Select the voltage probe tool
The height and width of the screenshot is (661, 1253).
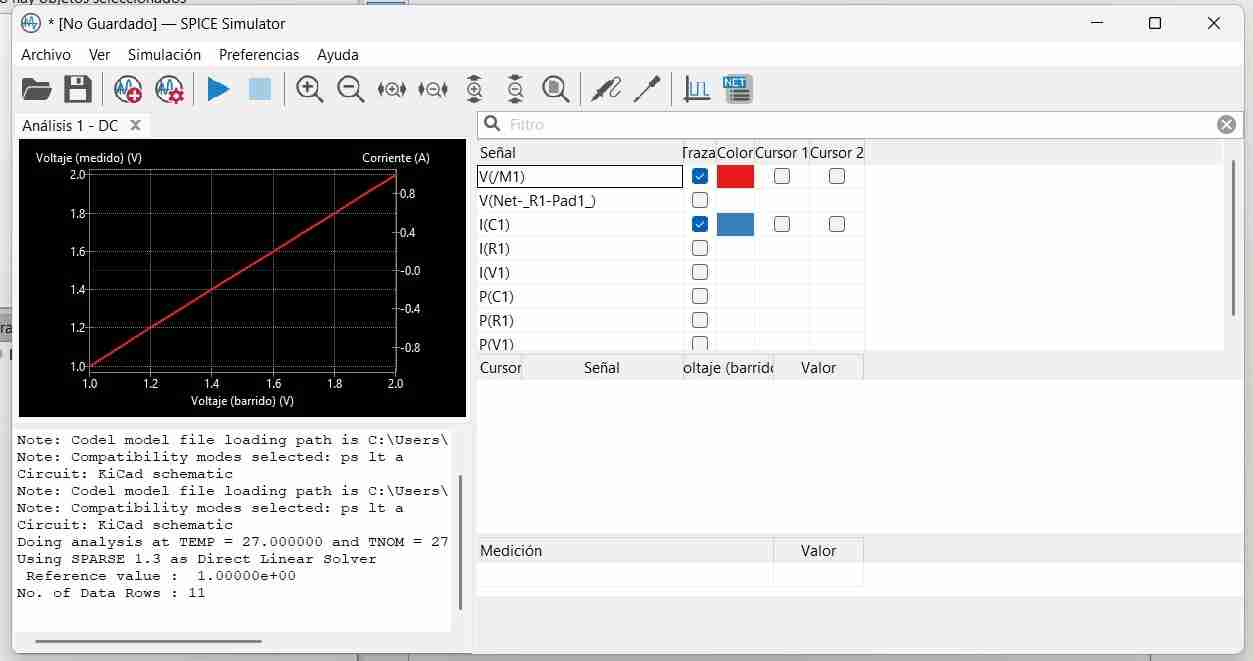click(x=607, y=89)
